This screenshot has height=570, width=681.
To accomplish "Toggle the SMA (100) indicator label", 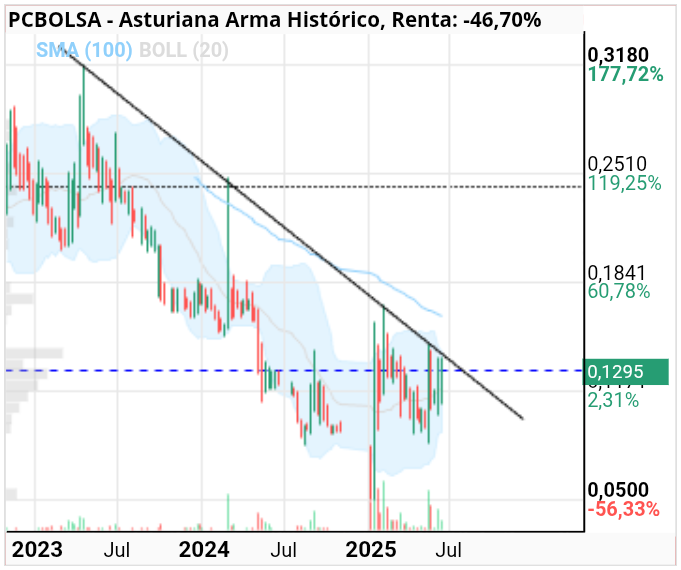I will pos(84,50).
